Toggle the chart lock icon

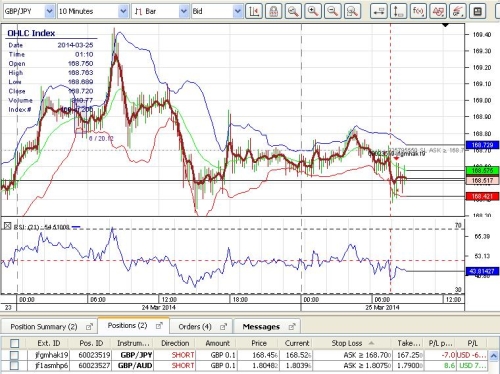(x=273, y=11)
